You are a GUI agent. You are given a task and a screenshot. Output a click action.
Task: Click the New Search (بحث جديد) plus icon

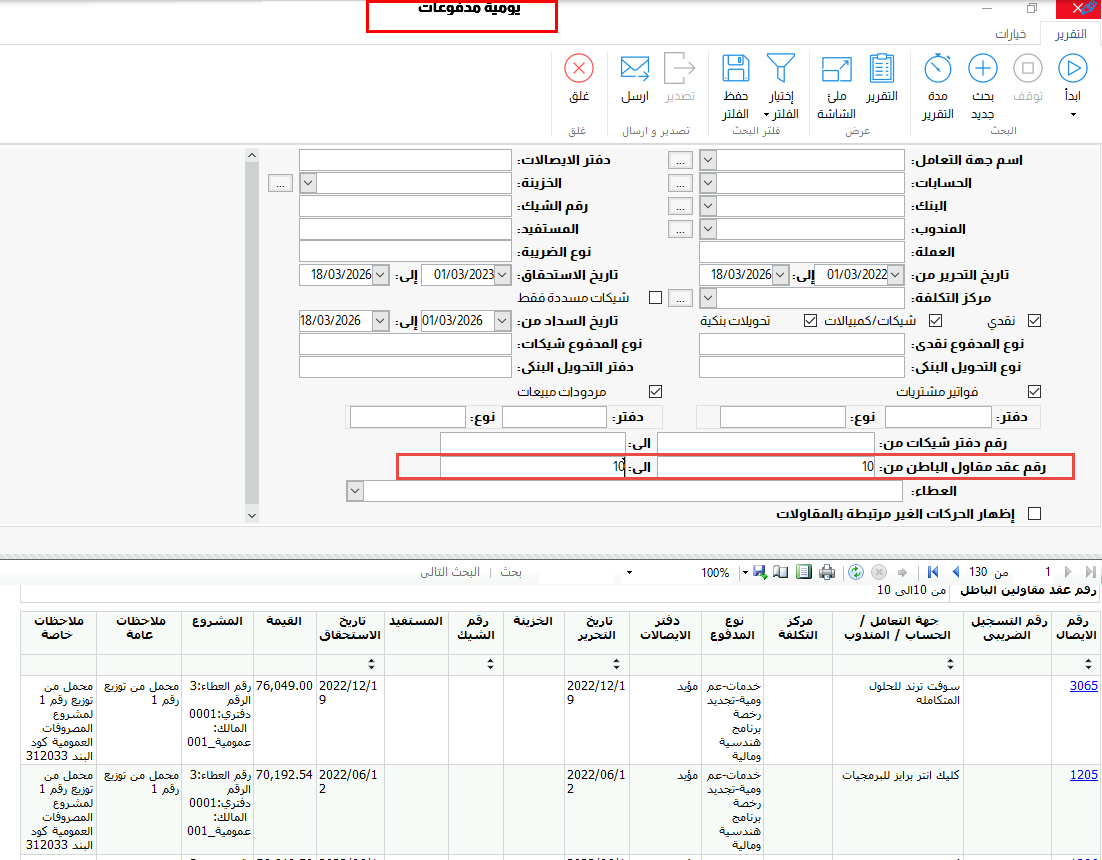click(983, 69)
